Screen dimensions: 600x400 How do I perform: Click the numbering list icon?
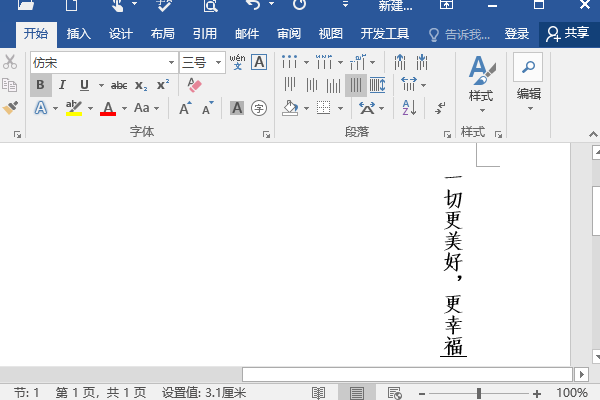click(x=324, y=62)
